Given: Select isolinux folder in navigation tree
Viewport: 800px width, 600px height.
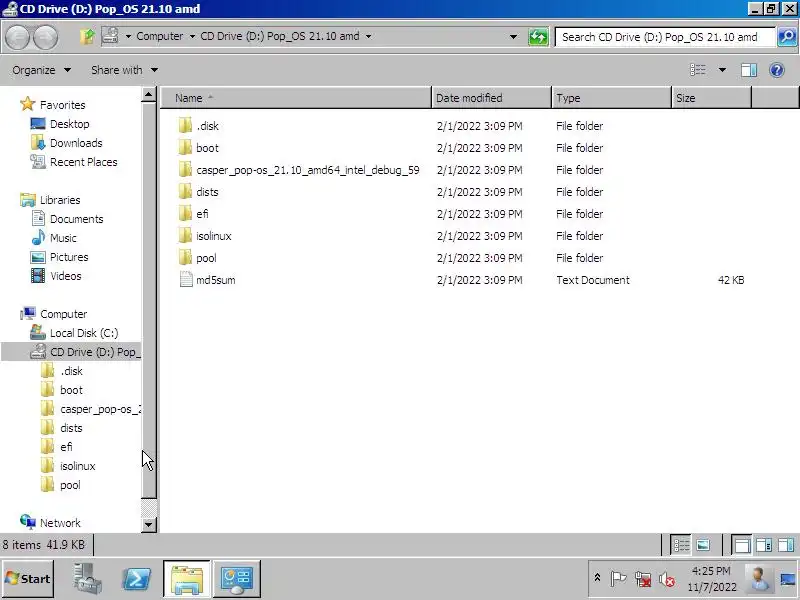Looking at the screenshot, I should point(78,466).
